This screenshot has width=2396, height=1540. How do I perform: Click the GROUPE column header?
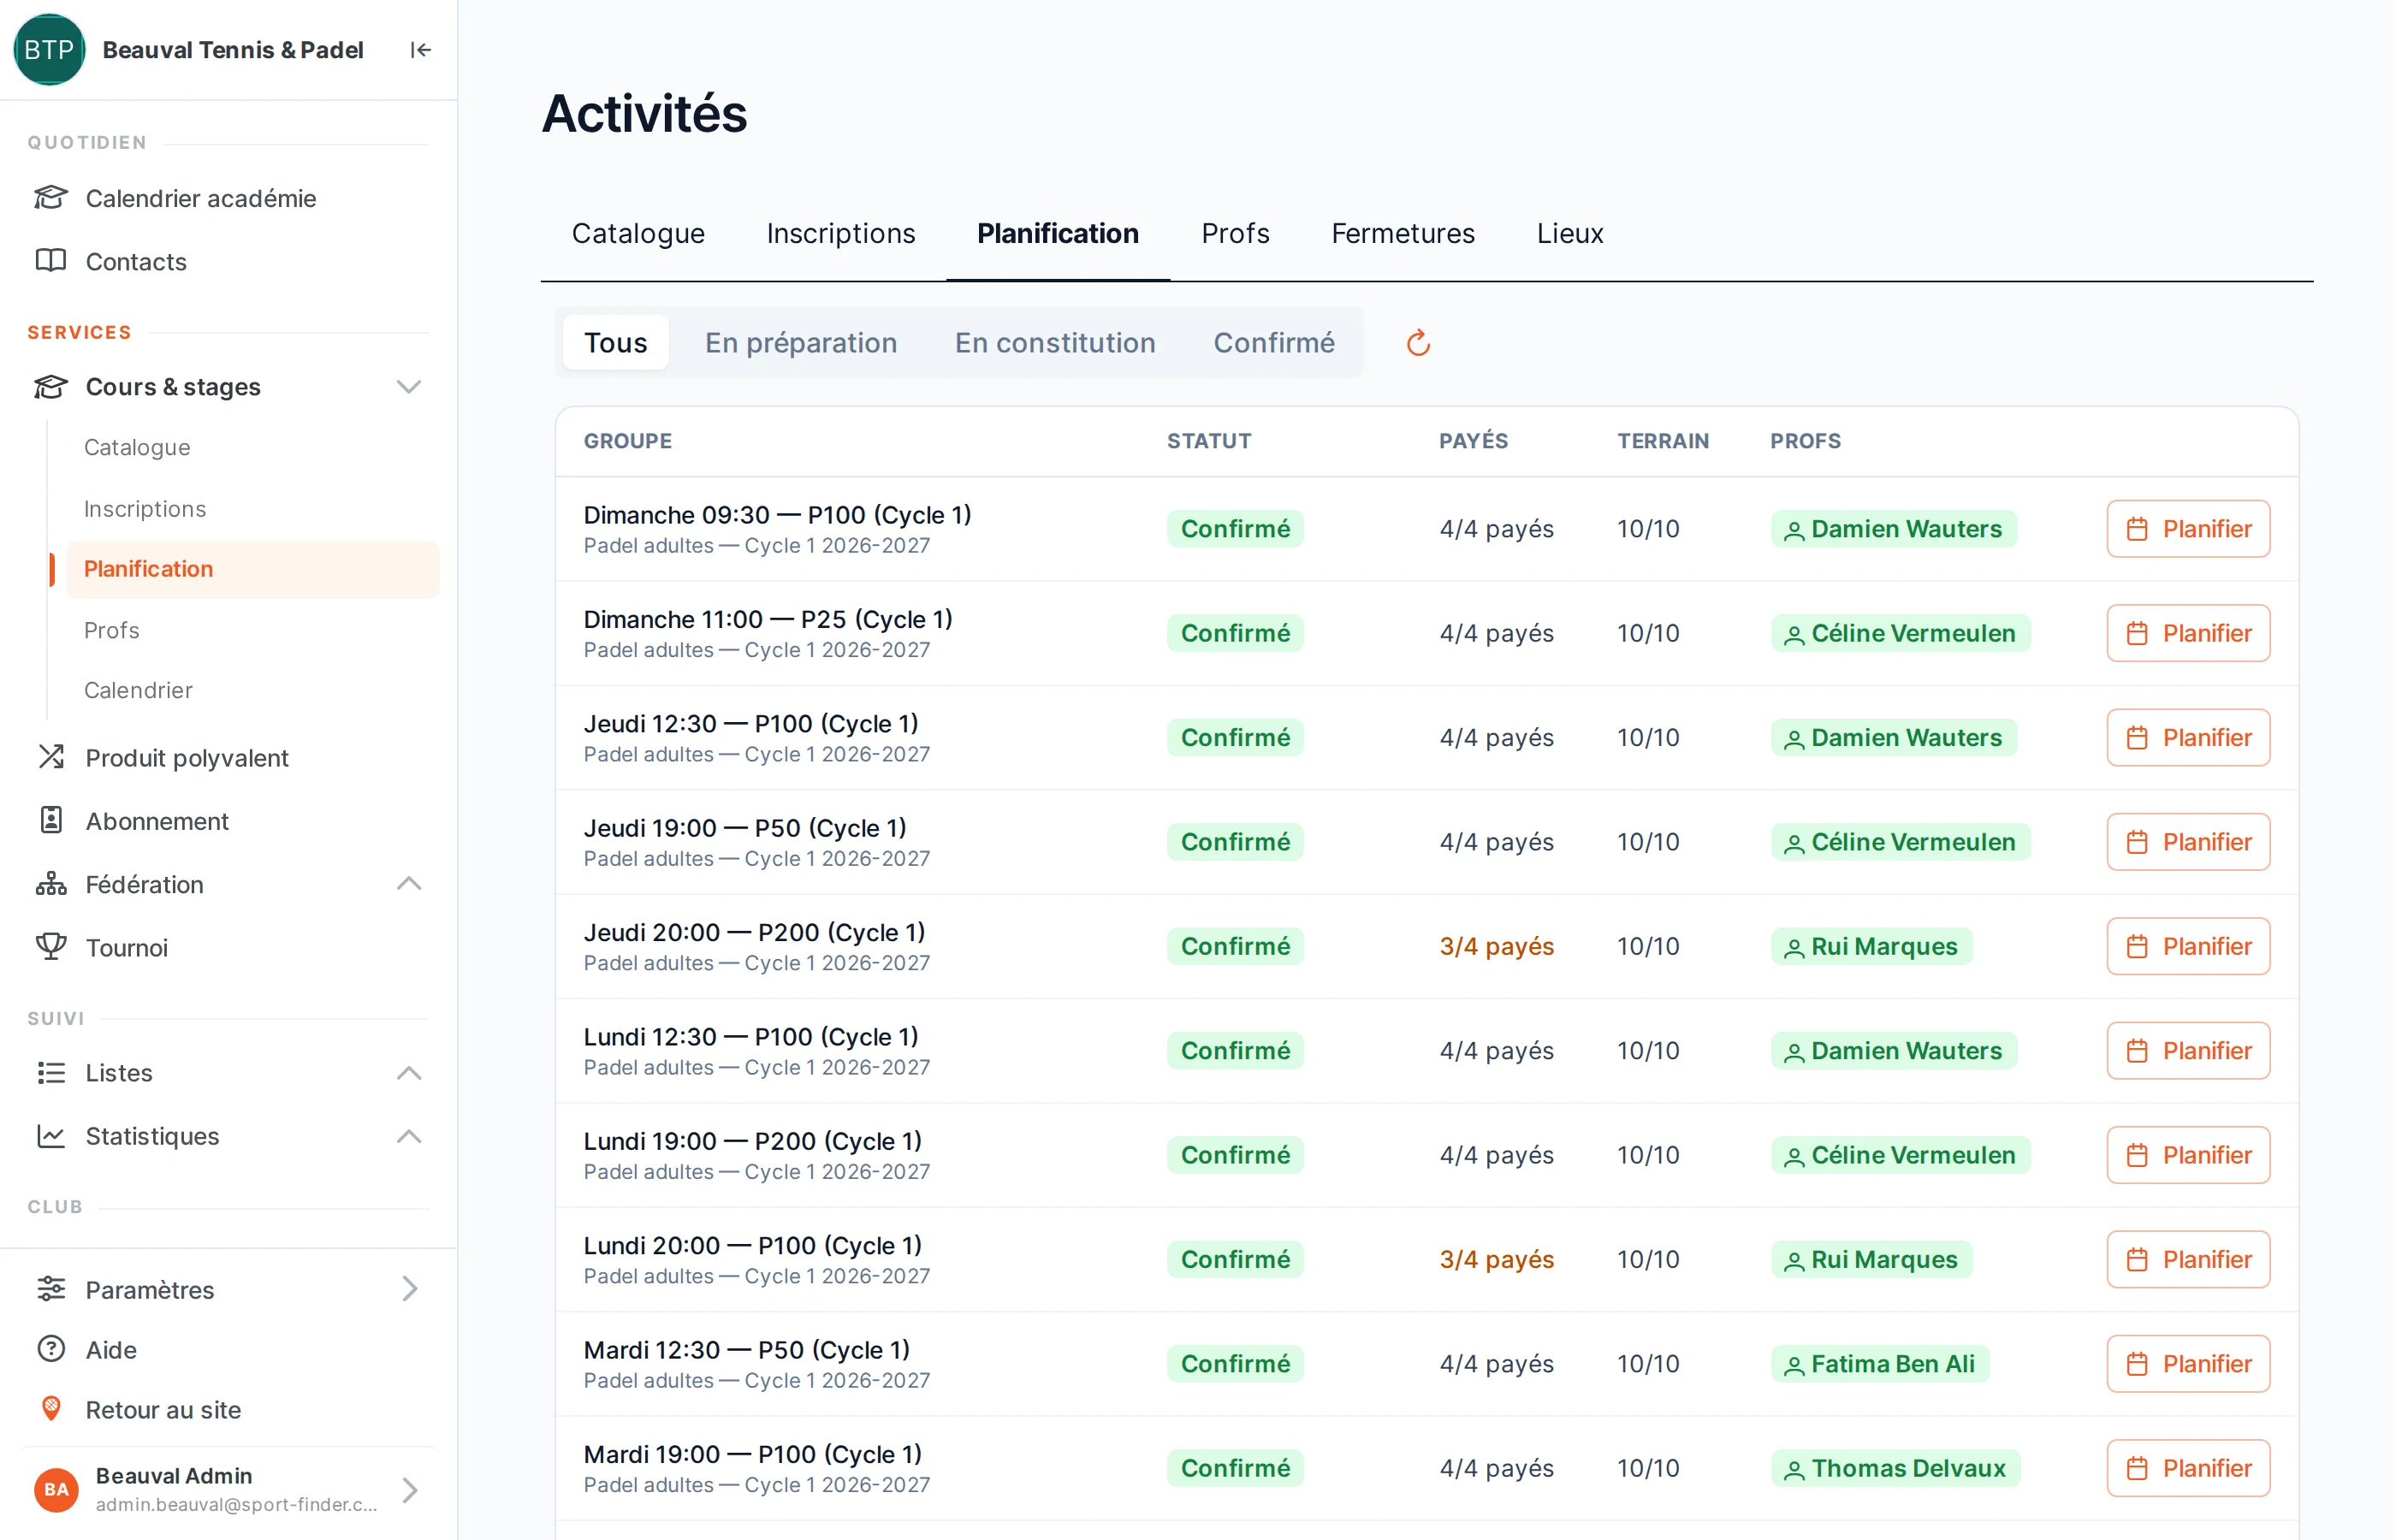click(x=627, y=441)
